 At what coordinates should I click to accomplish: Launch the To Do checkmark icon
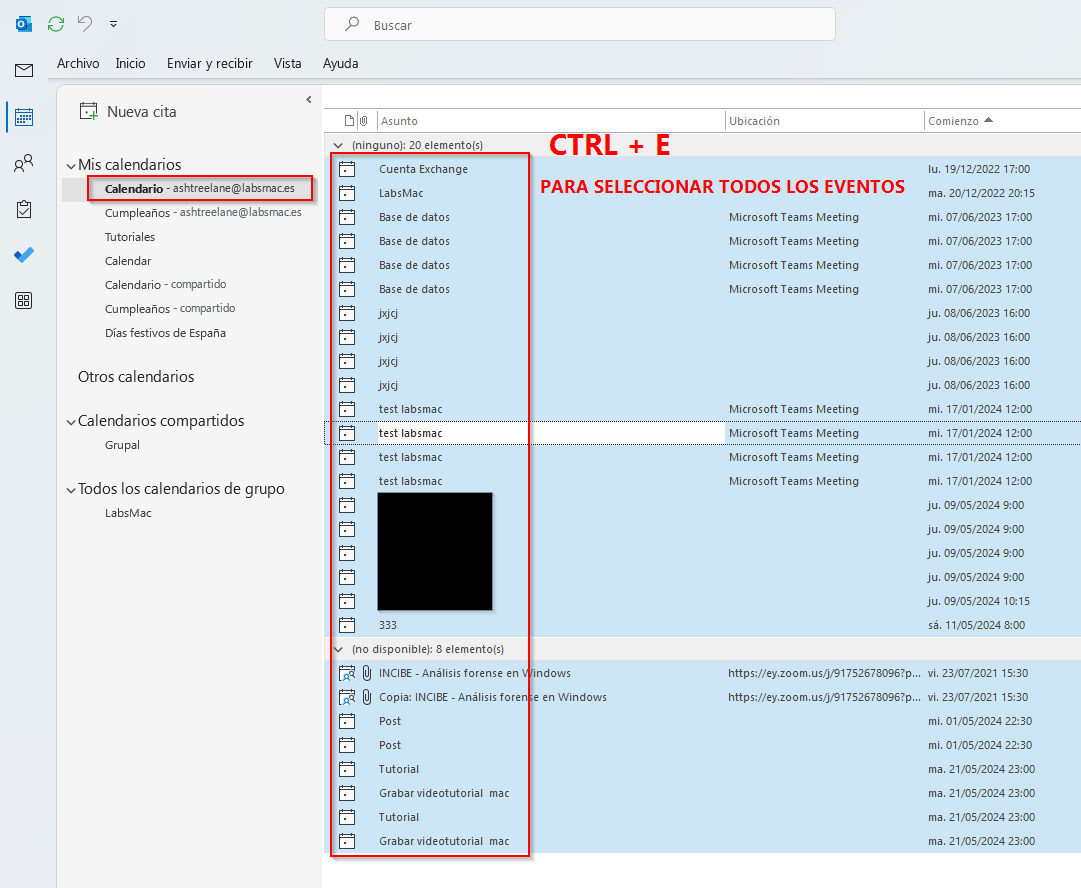[x=24, y=255]
